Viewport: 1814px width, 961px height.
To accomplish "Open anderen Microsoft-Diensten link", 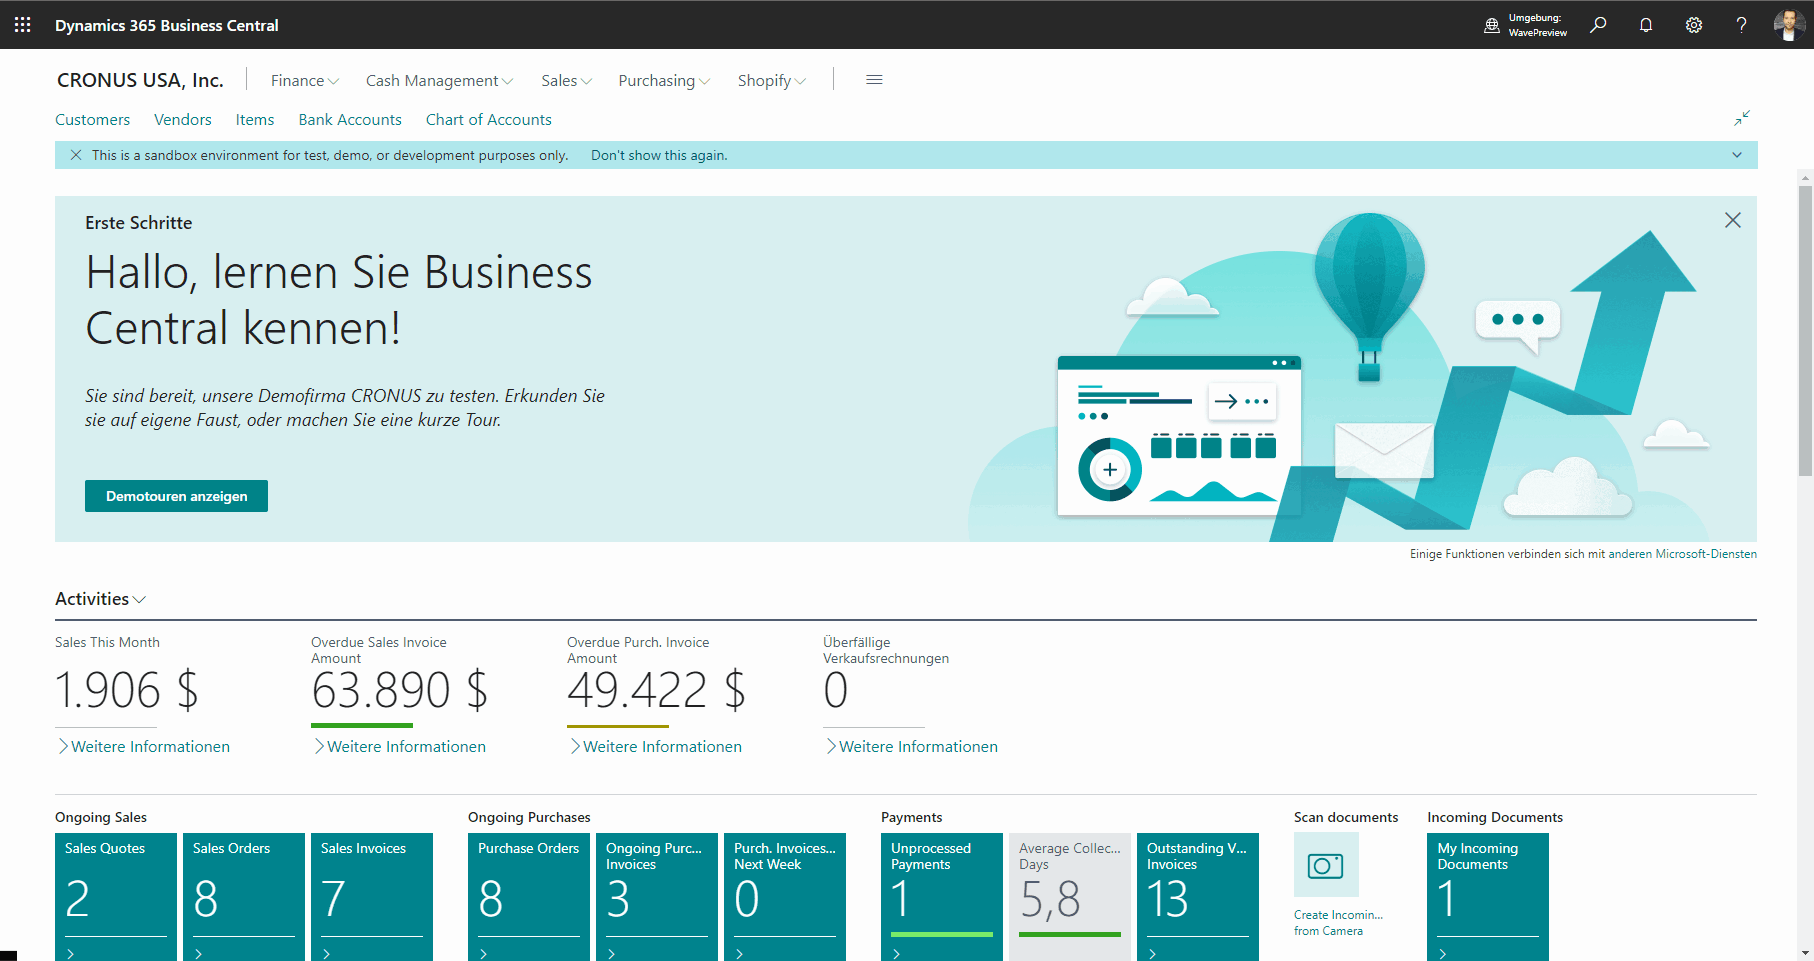I will tap(1682, 554).
